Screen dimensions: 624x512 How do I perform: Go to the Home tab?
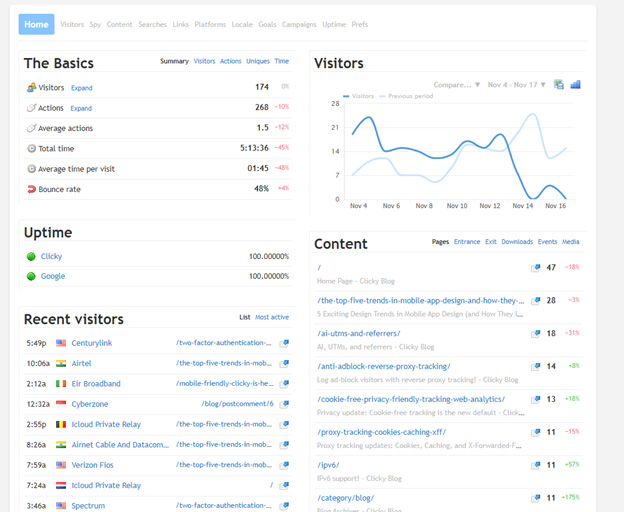pos(36,24)
